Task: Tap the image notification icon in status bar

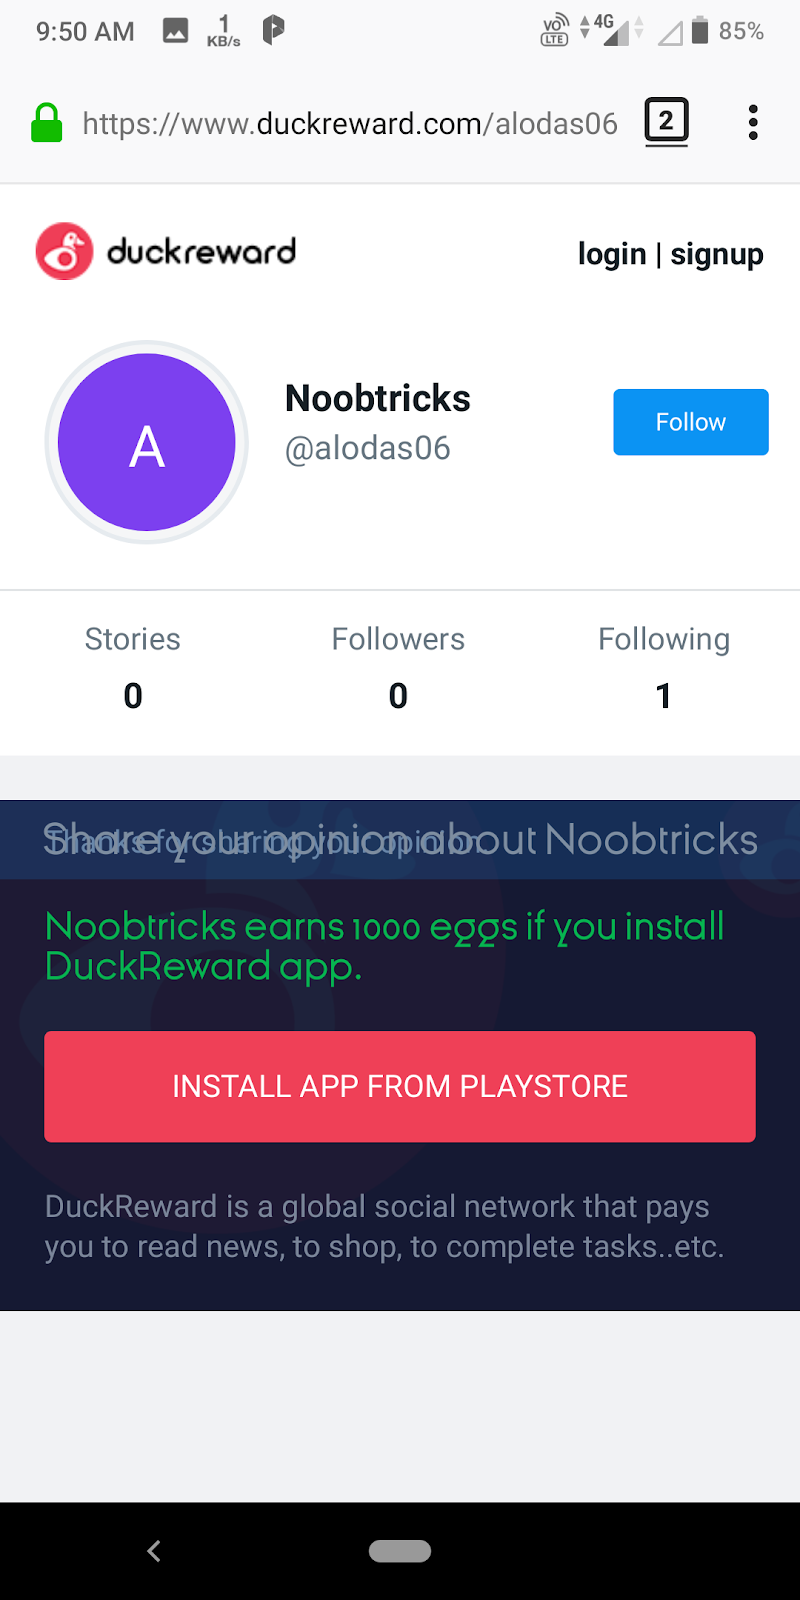Action: pyautogui.click(x=176, y=31)
